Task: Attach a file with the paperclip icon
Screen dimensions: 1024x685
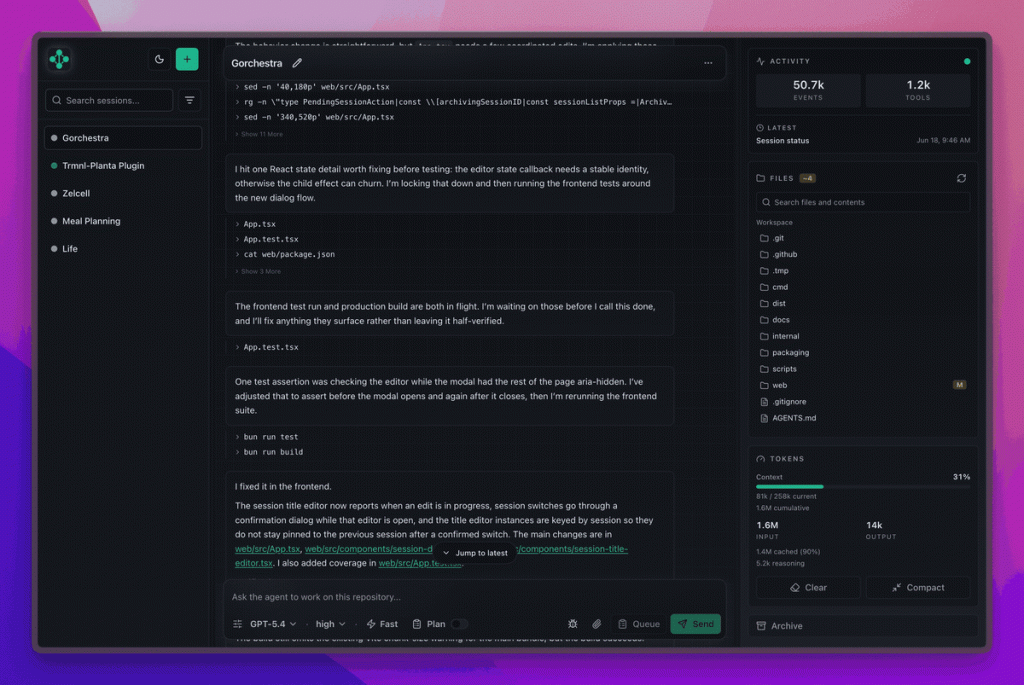Action: [596, 624]
